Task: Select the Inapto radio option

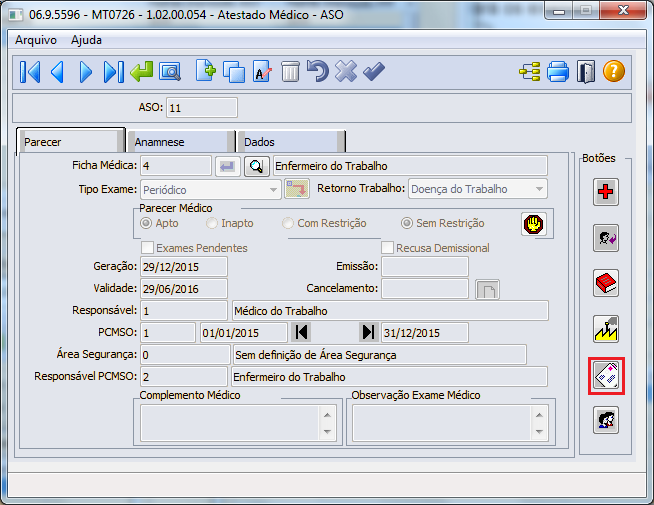Action: tap(212, 223)
